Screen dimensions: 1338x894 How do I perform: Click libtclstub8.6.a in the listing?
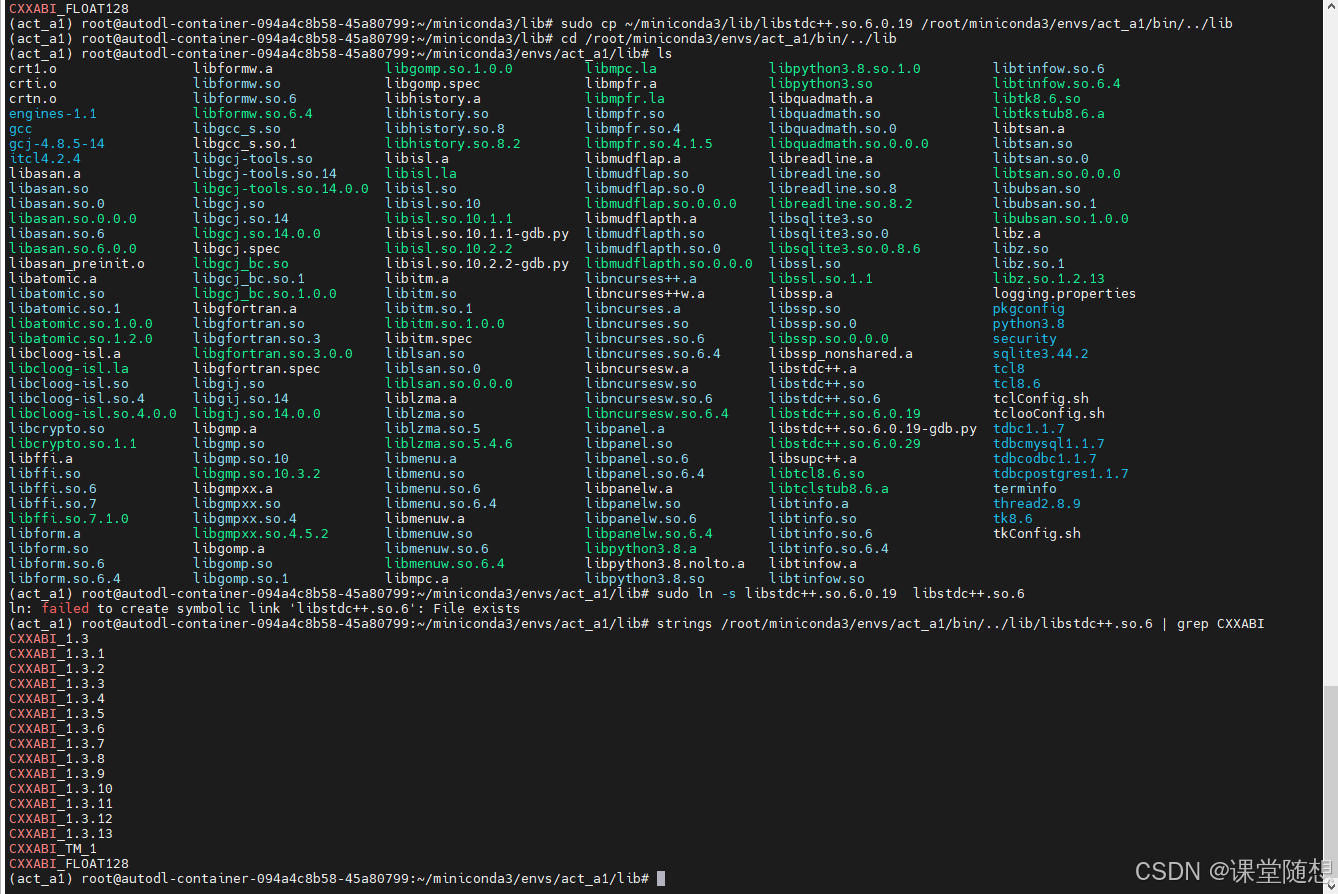[829, 488]
